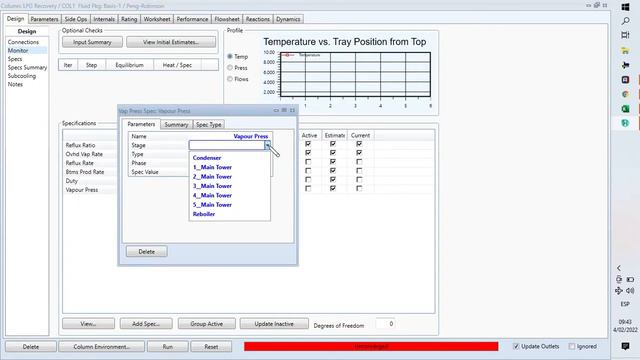Screen dimensions: 640x360
Task: Enable the Ignored checkbox
Action: pos(572,346)
